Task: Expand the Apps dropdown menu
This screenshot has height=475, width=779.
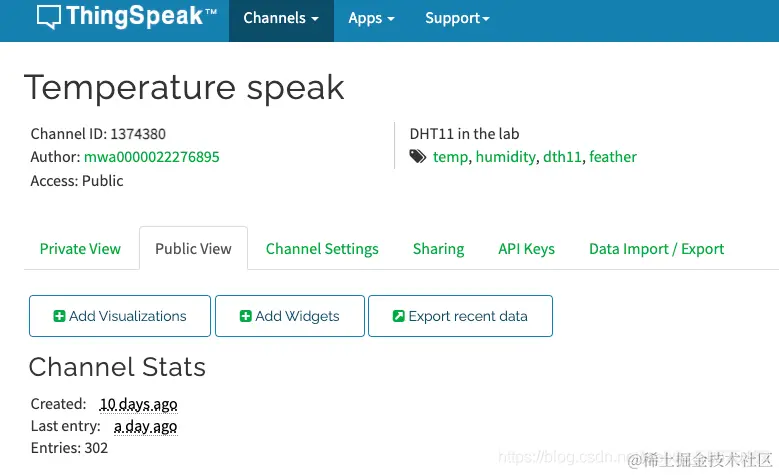Action: pyautogui.click(x=371, y=18)
